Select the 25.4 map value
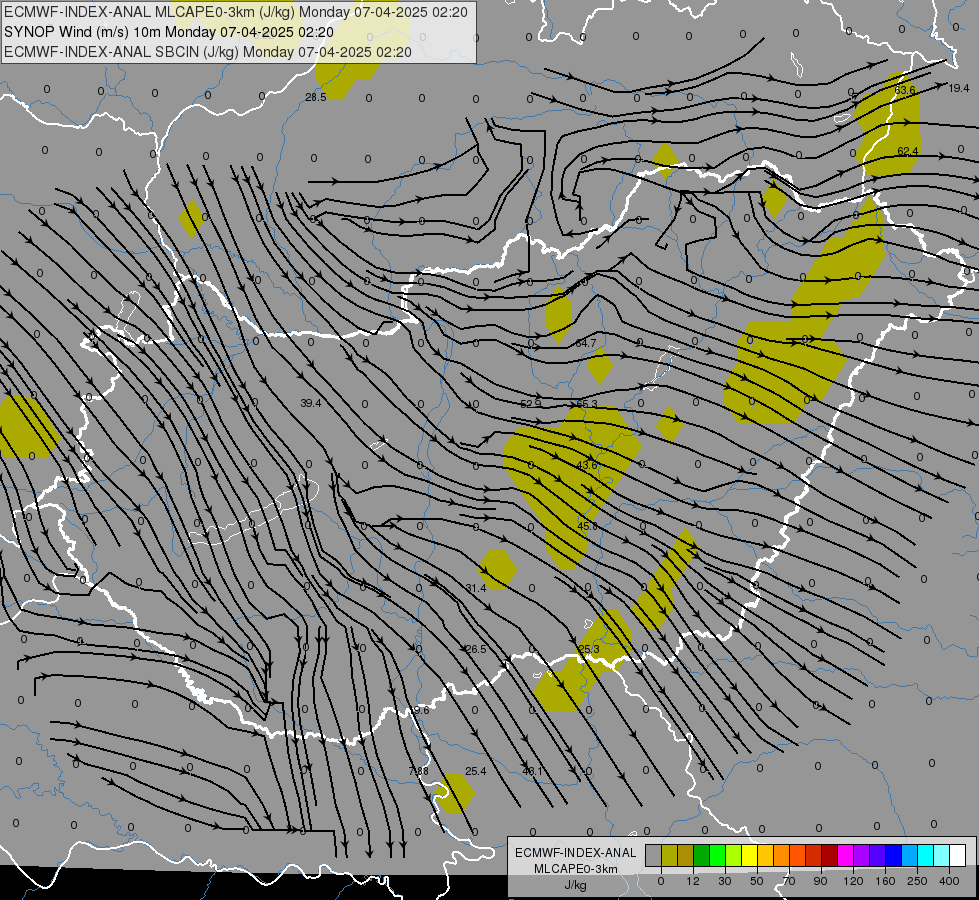Screen dimensions: 979x900 (x=476, y=771)
